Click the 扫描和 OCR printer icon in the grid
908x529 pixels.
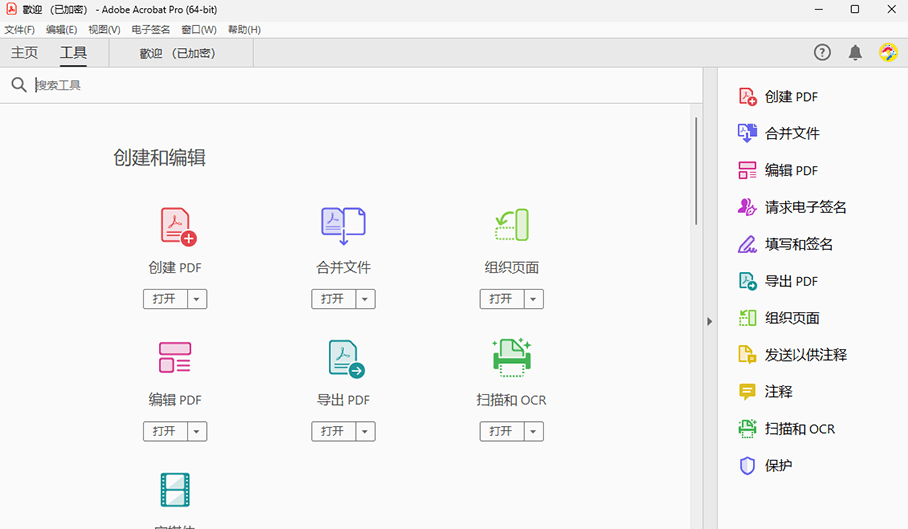512,358
